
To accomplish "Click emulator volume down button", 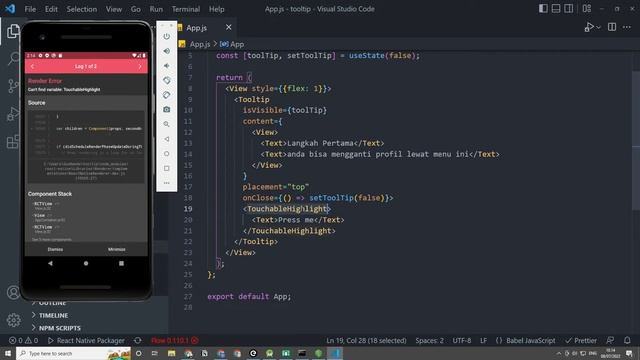I will [x=167, y=66].
